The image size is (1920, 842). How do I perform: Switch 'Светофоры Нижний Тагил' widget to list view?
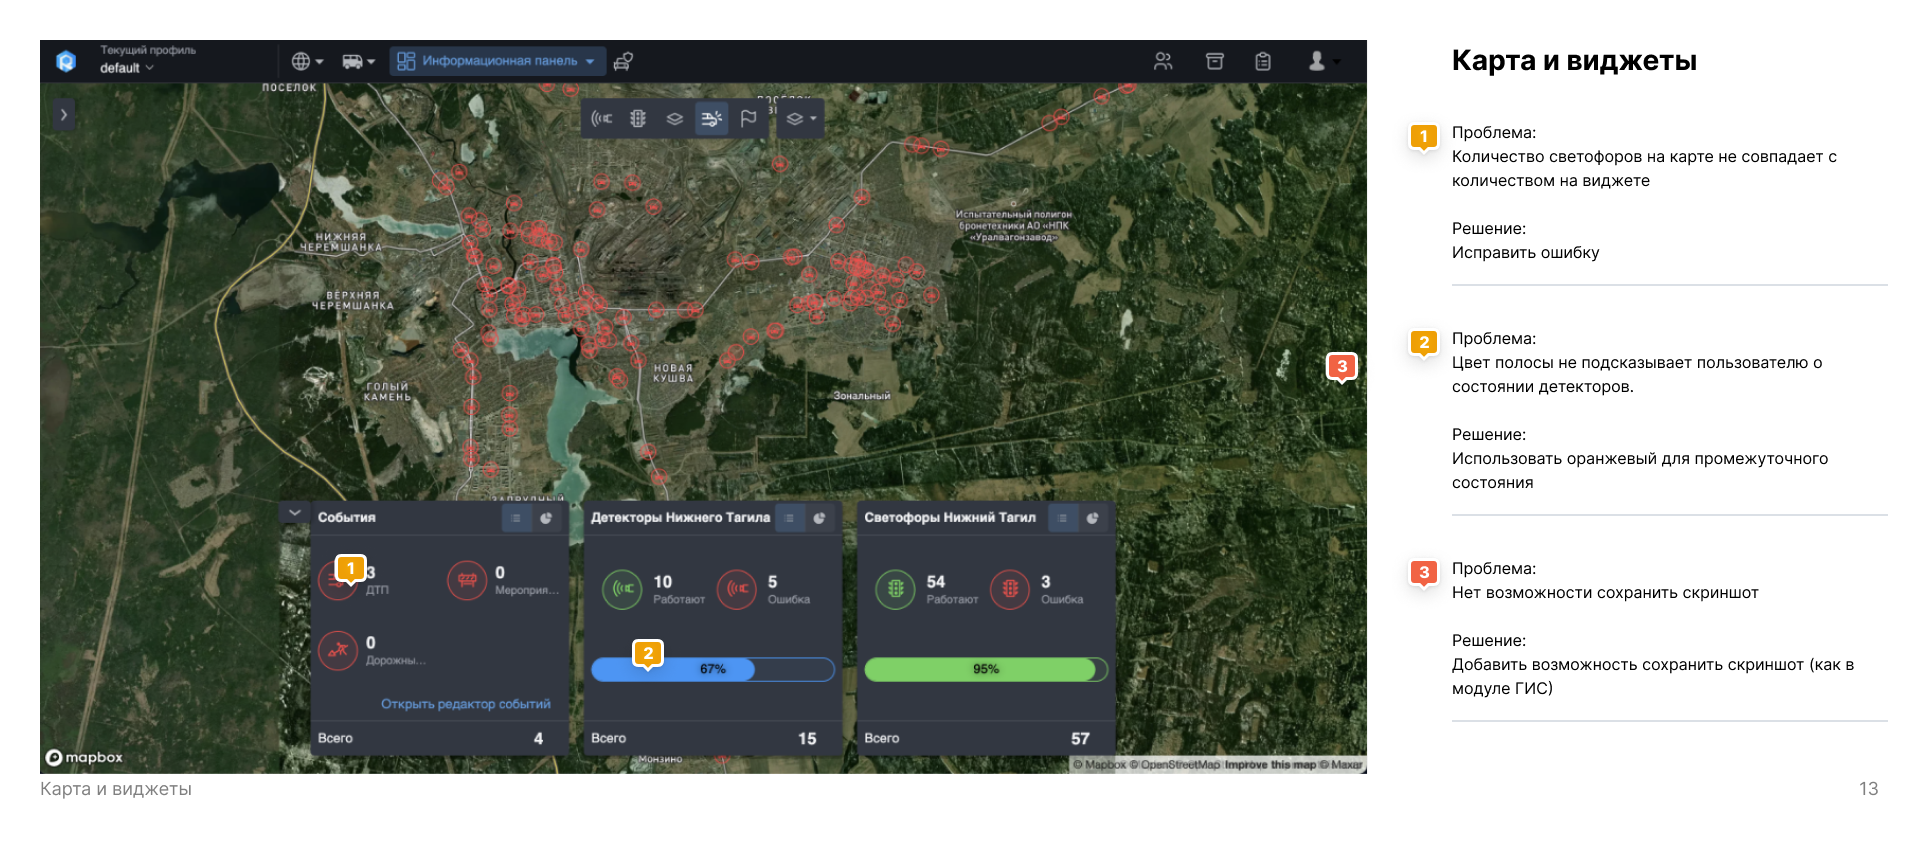(1062, 518)
